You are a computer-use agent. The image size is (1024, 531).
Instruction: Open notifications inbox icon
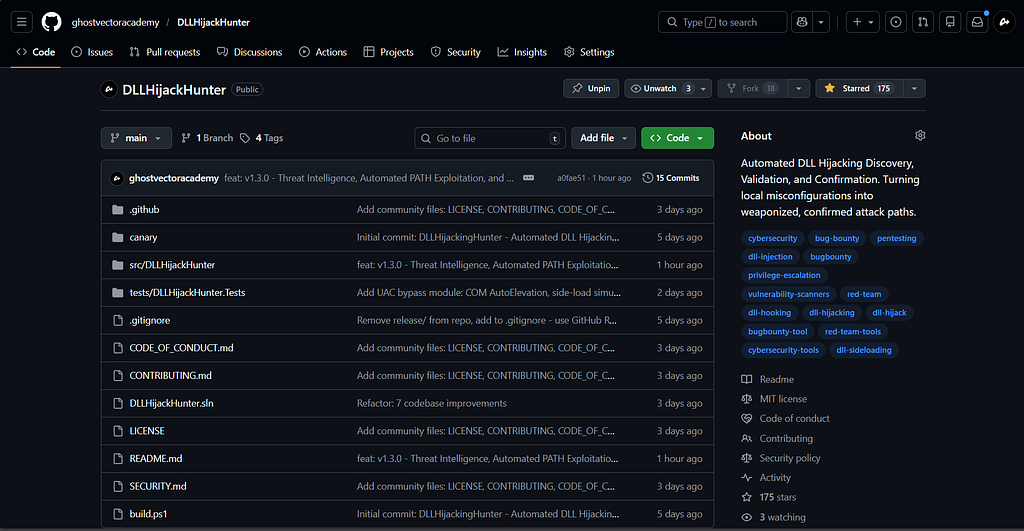[x=977, y=22]
